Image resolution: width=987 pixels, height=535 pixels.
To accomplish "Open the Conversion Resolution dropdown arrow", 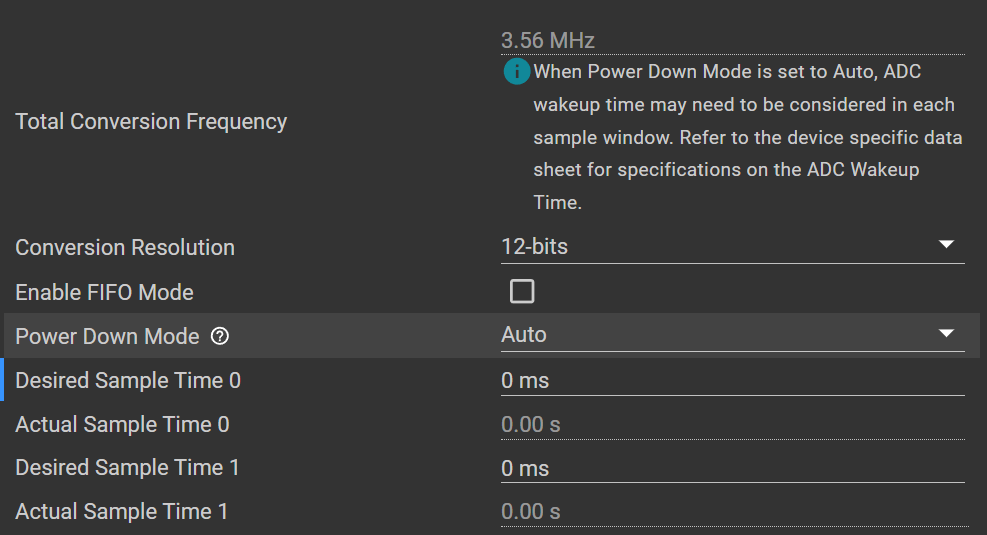I will tap(946, 245).
